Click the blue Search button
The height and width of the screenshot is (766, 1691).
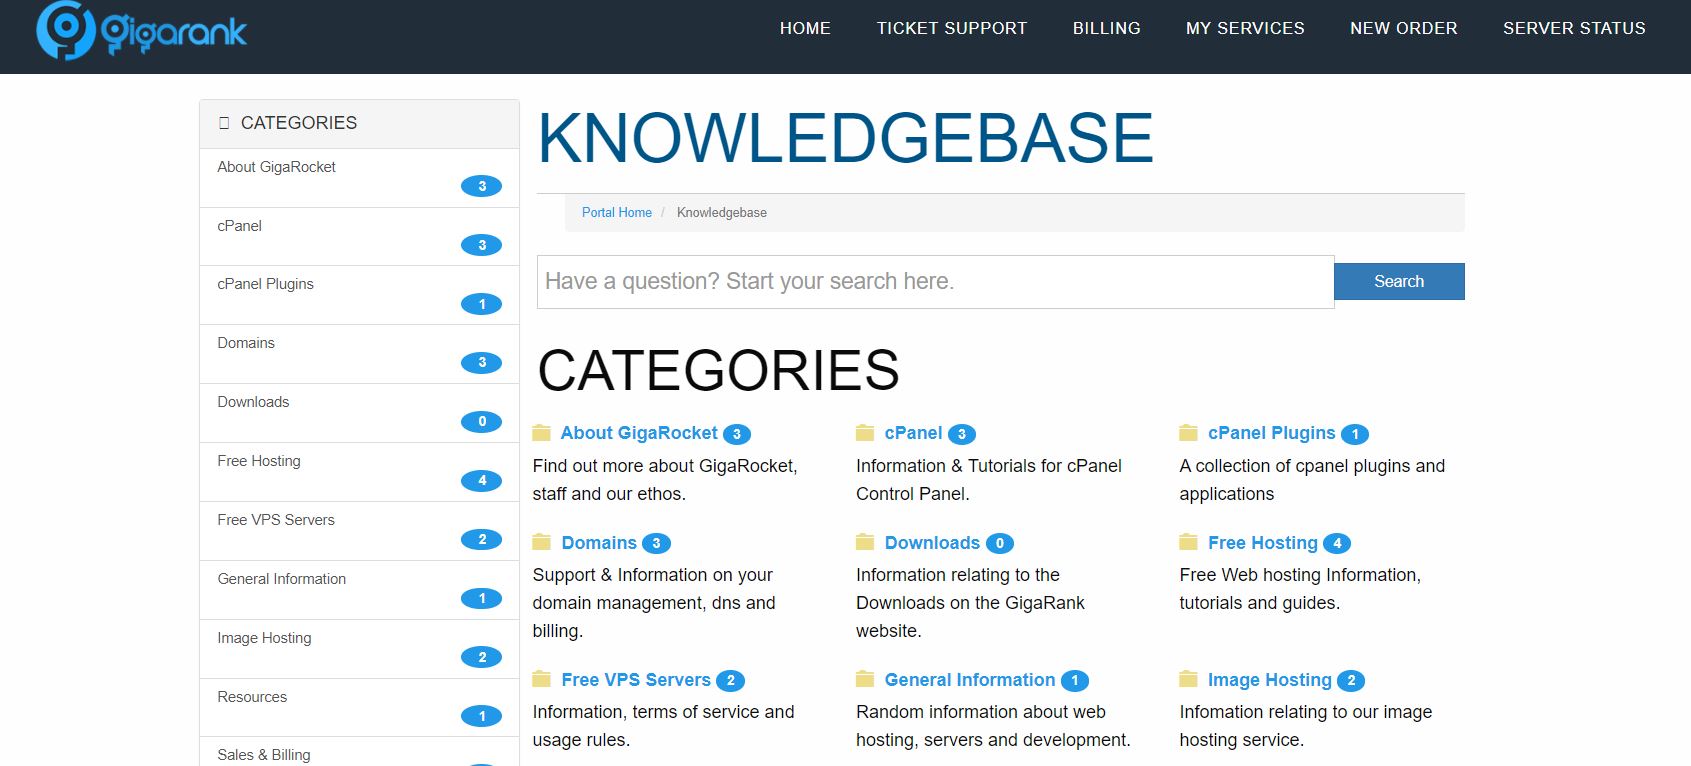[x=1399, y=281]
